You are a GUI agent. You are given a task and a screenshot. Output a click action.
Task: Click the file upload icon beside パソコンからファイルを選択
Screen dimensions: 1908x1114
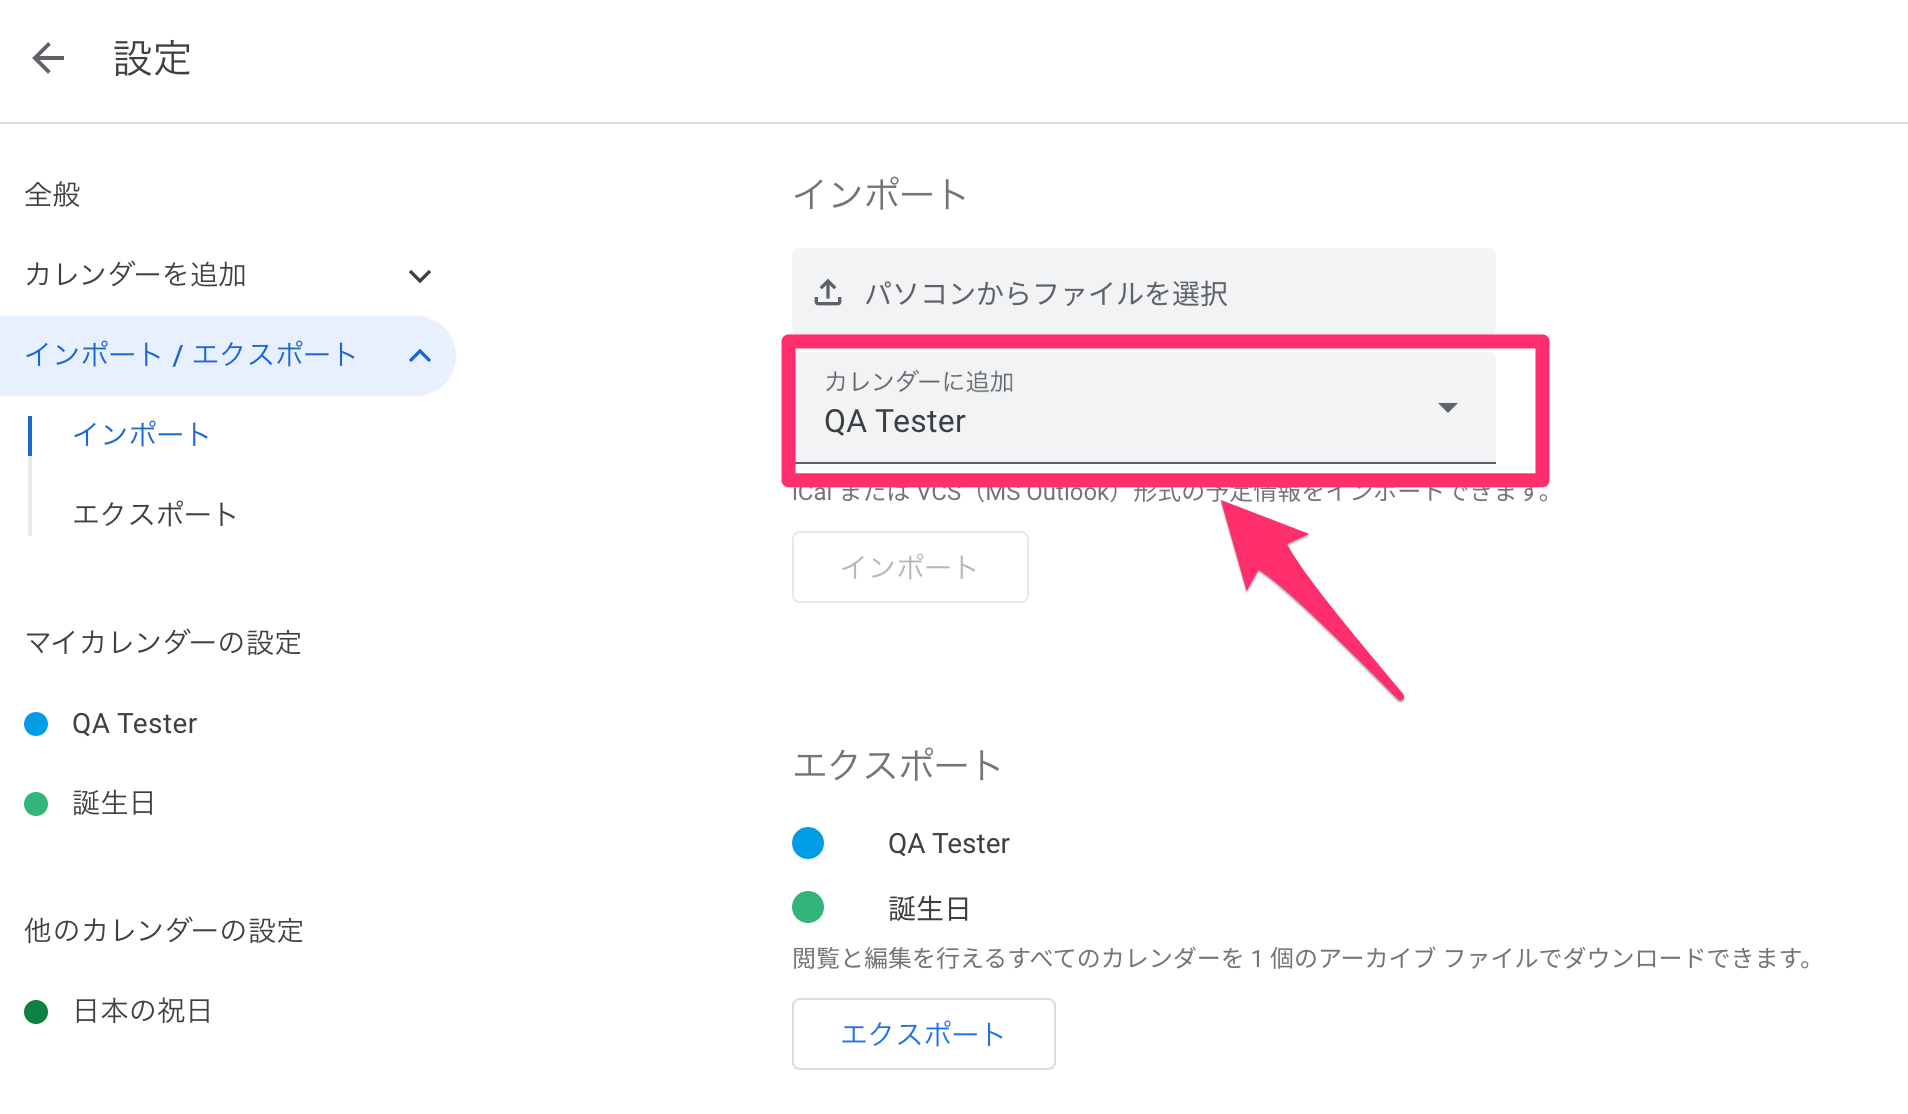[x=827, y=293]
